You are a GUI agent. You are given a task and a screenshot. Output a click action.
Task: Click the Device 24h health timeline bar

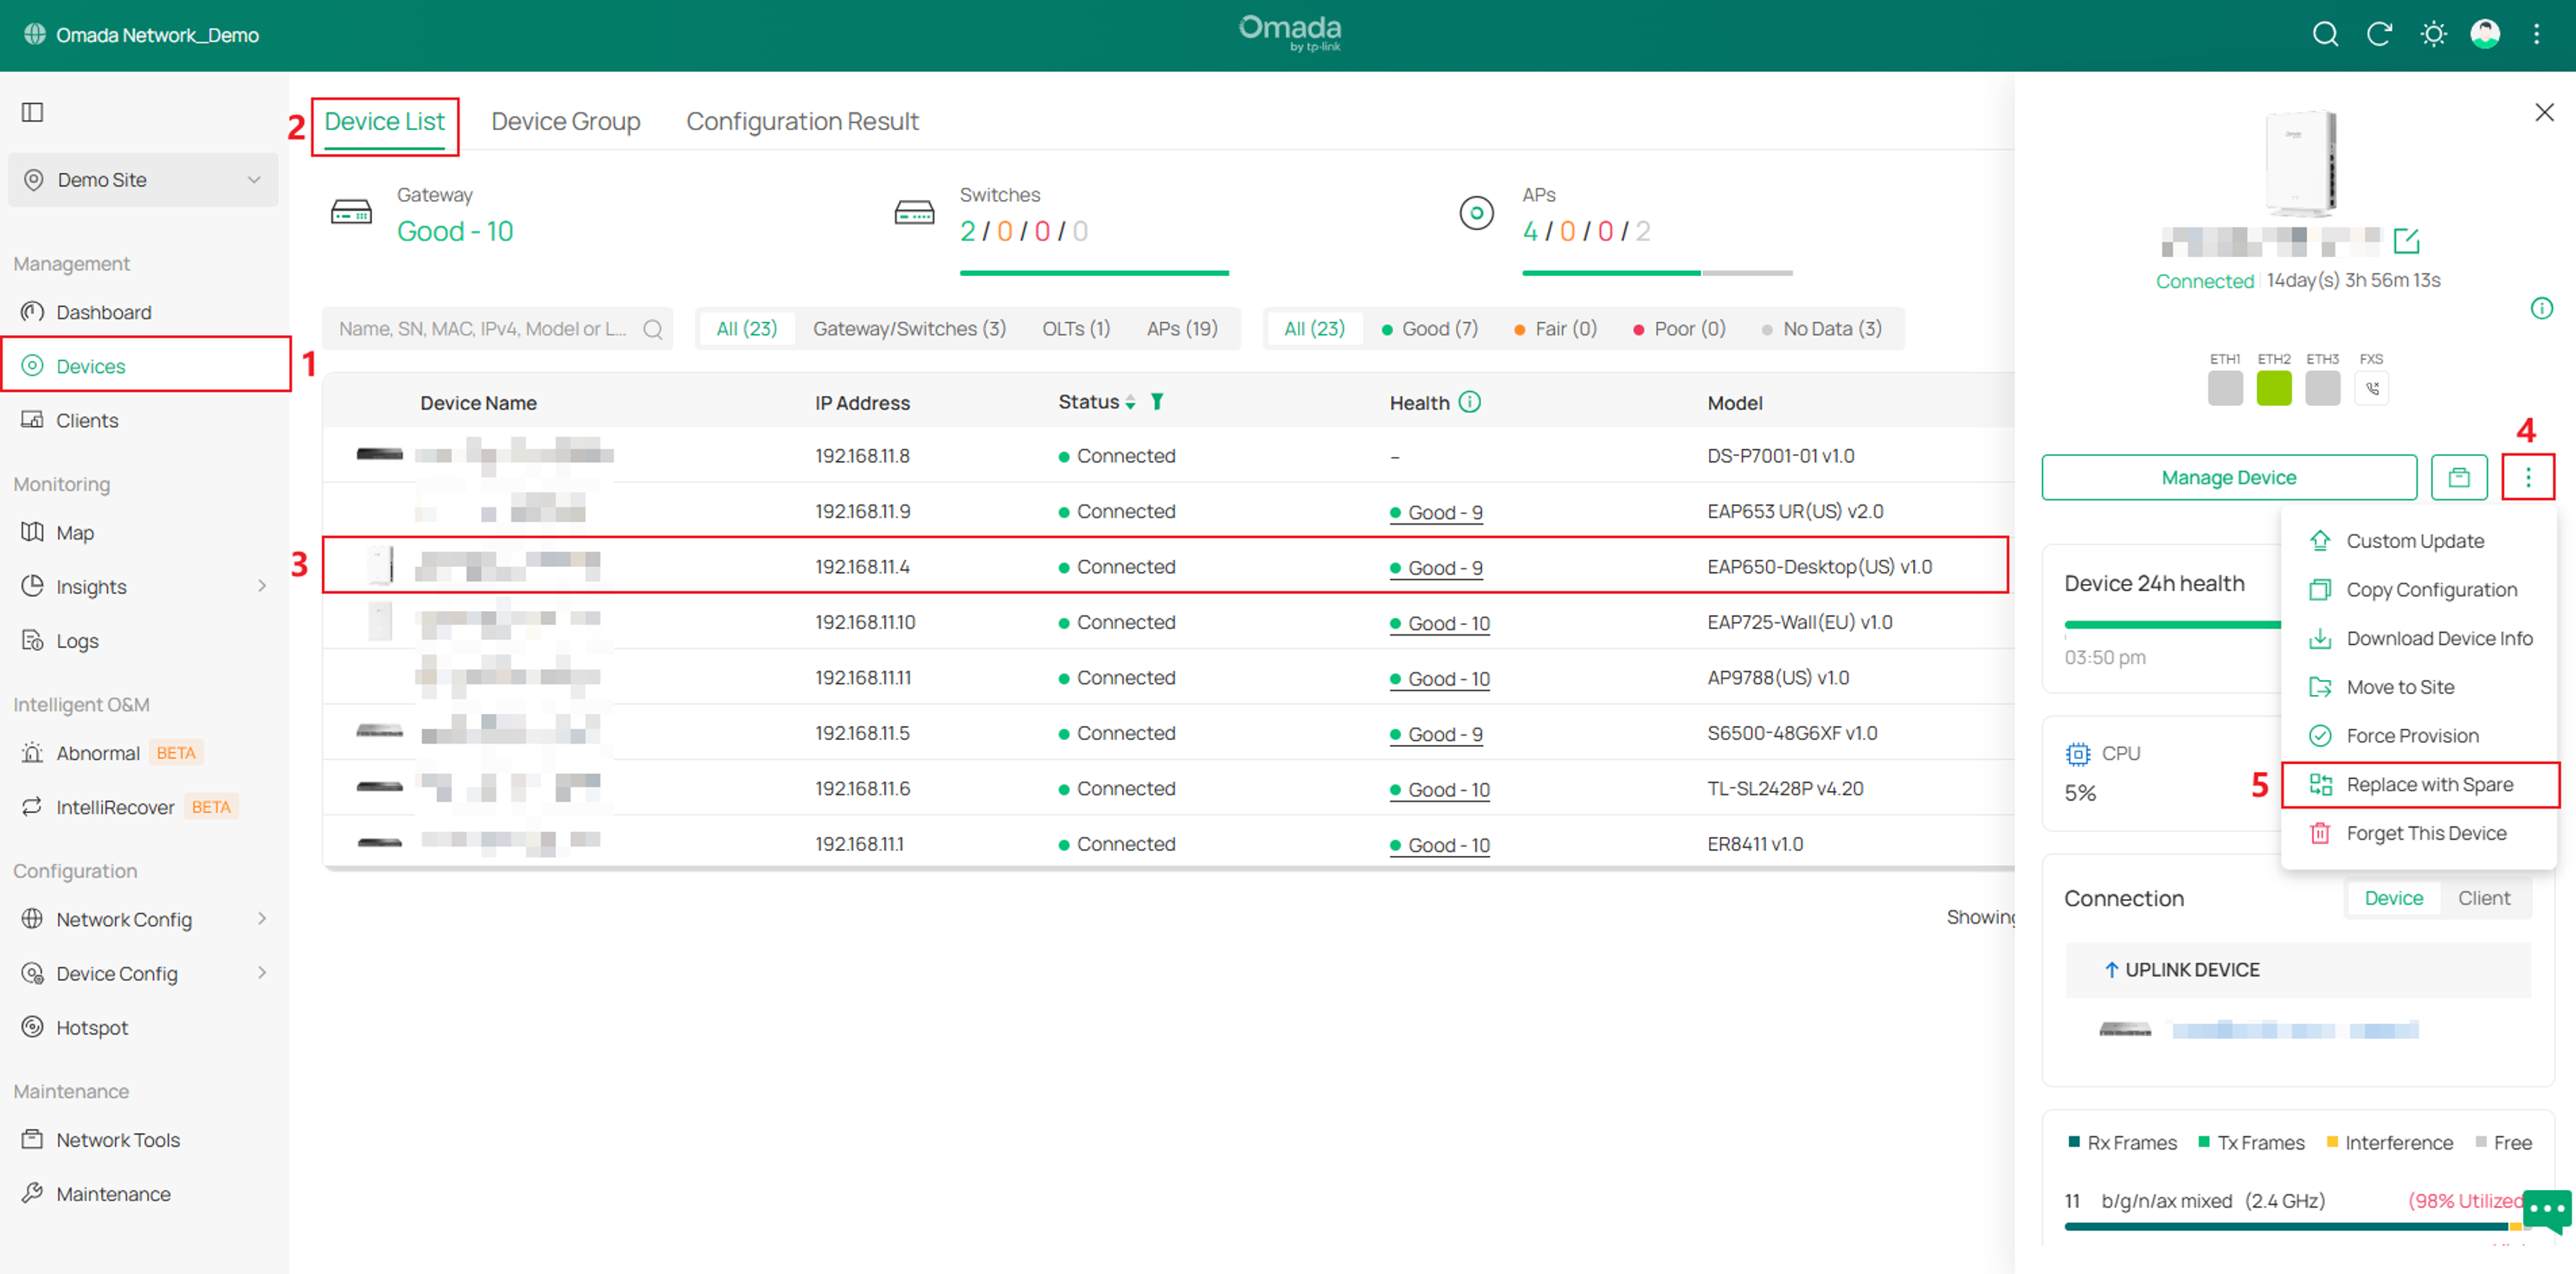click(x=2172, y=625)
